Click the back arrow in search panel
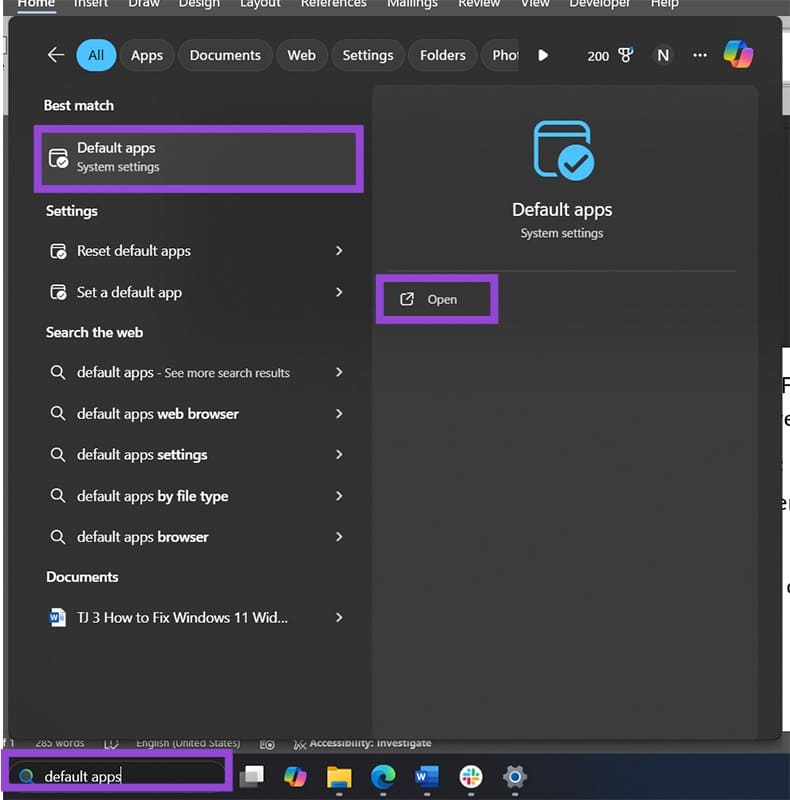 [56, 55]
